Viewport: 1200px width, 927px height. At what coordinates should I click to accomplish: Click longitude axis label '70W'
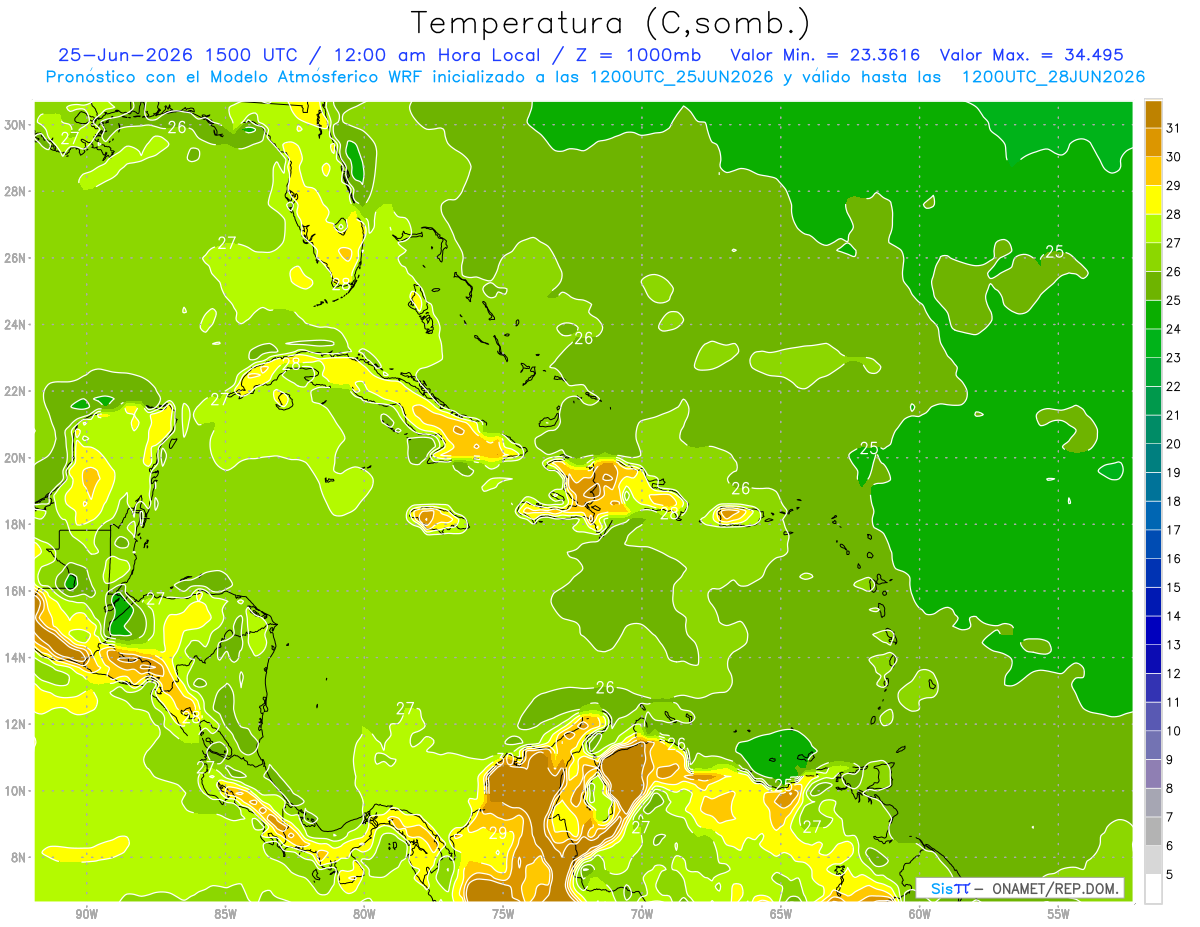pyautogui.click(x=642, y=913)
